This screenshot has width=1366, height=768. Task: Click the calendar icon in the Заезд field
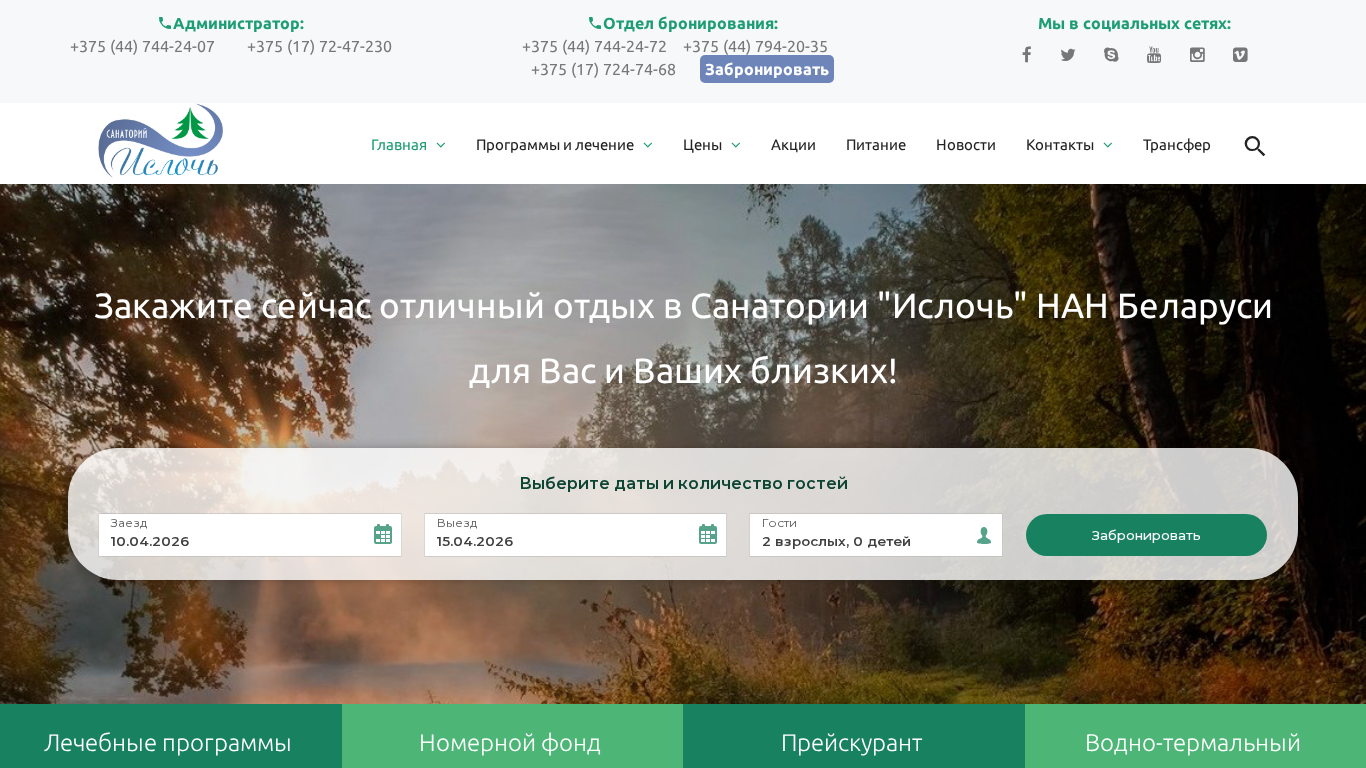pos(383,534)
